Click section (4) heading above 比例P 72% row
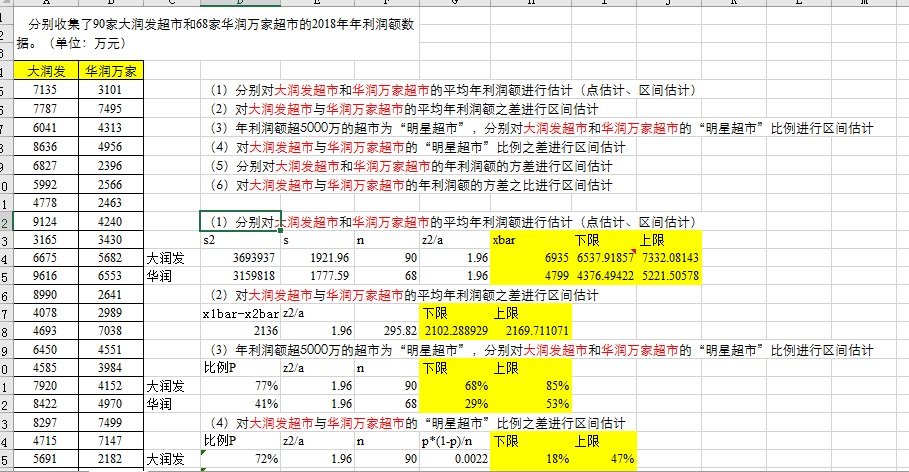This screenshot has width=909, height=472. pyautogui.click(x=417, y=423)
